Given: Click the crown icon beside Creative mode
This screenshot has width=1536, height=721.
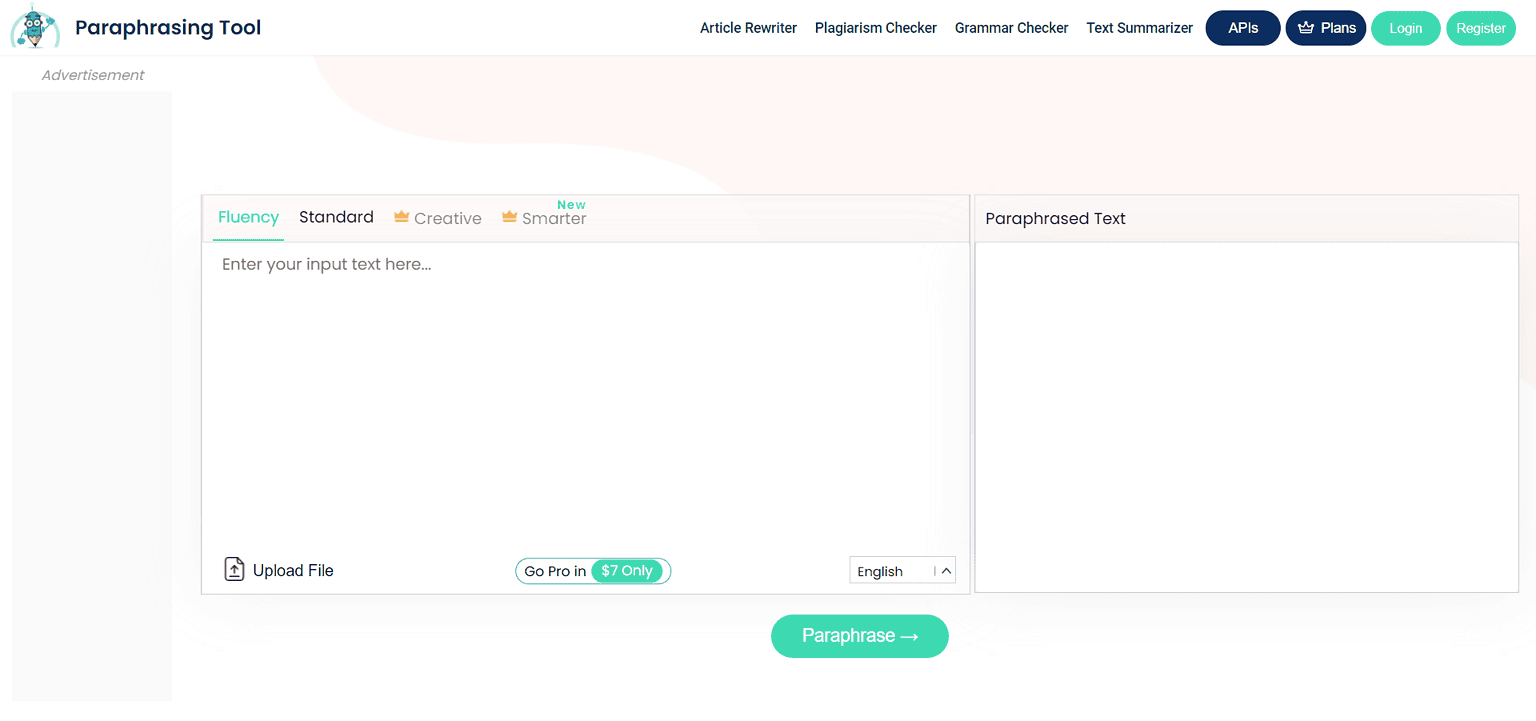Looking at the screenshot, I should click(x=400, y=217).
